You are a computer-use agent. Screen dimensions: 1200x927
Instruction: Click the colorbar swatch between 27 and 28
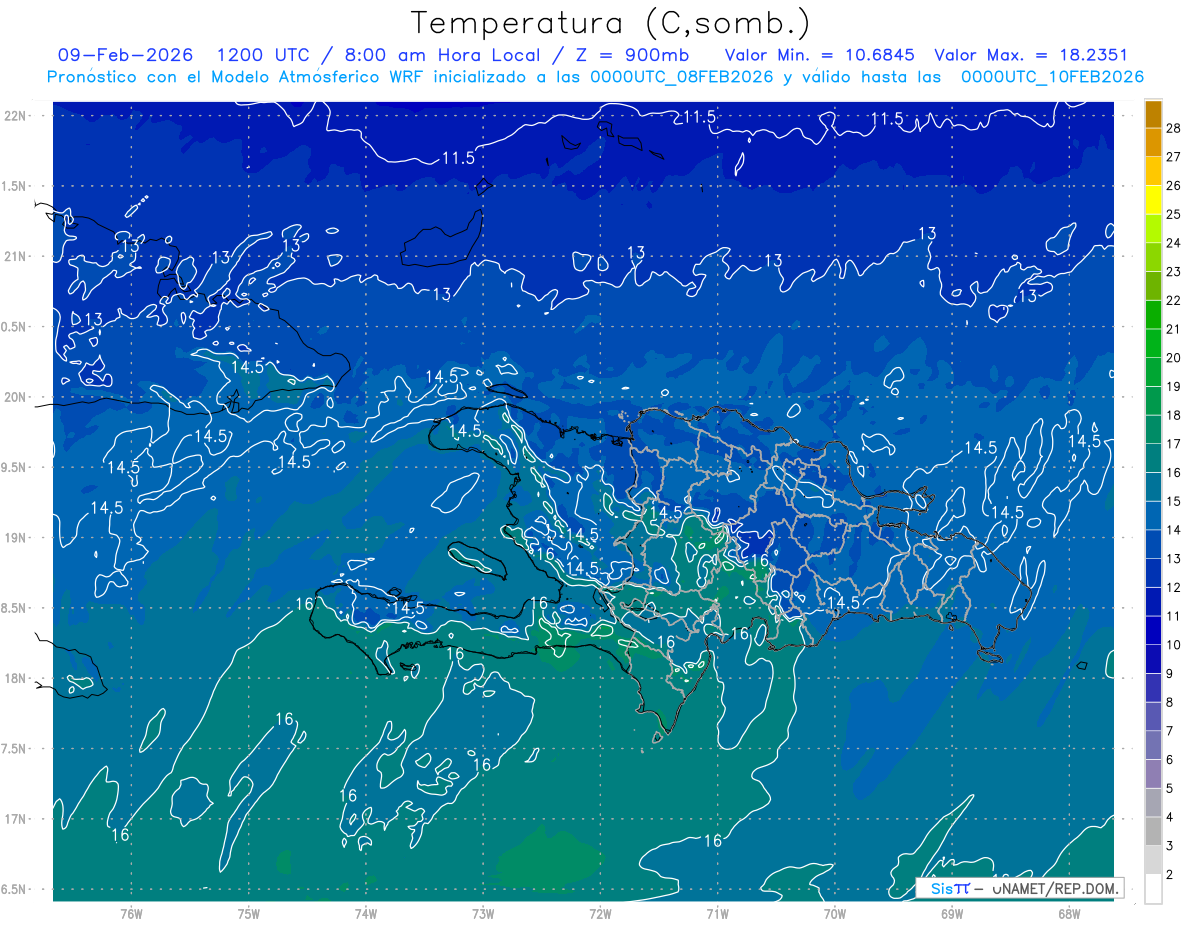(1154, 142)
